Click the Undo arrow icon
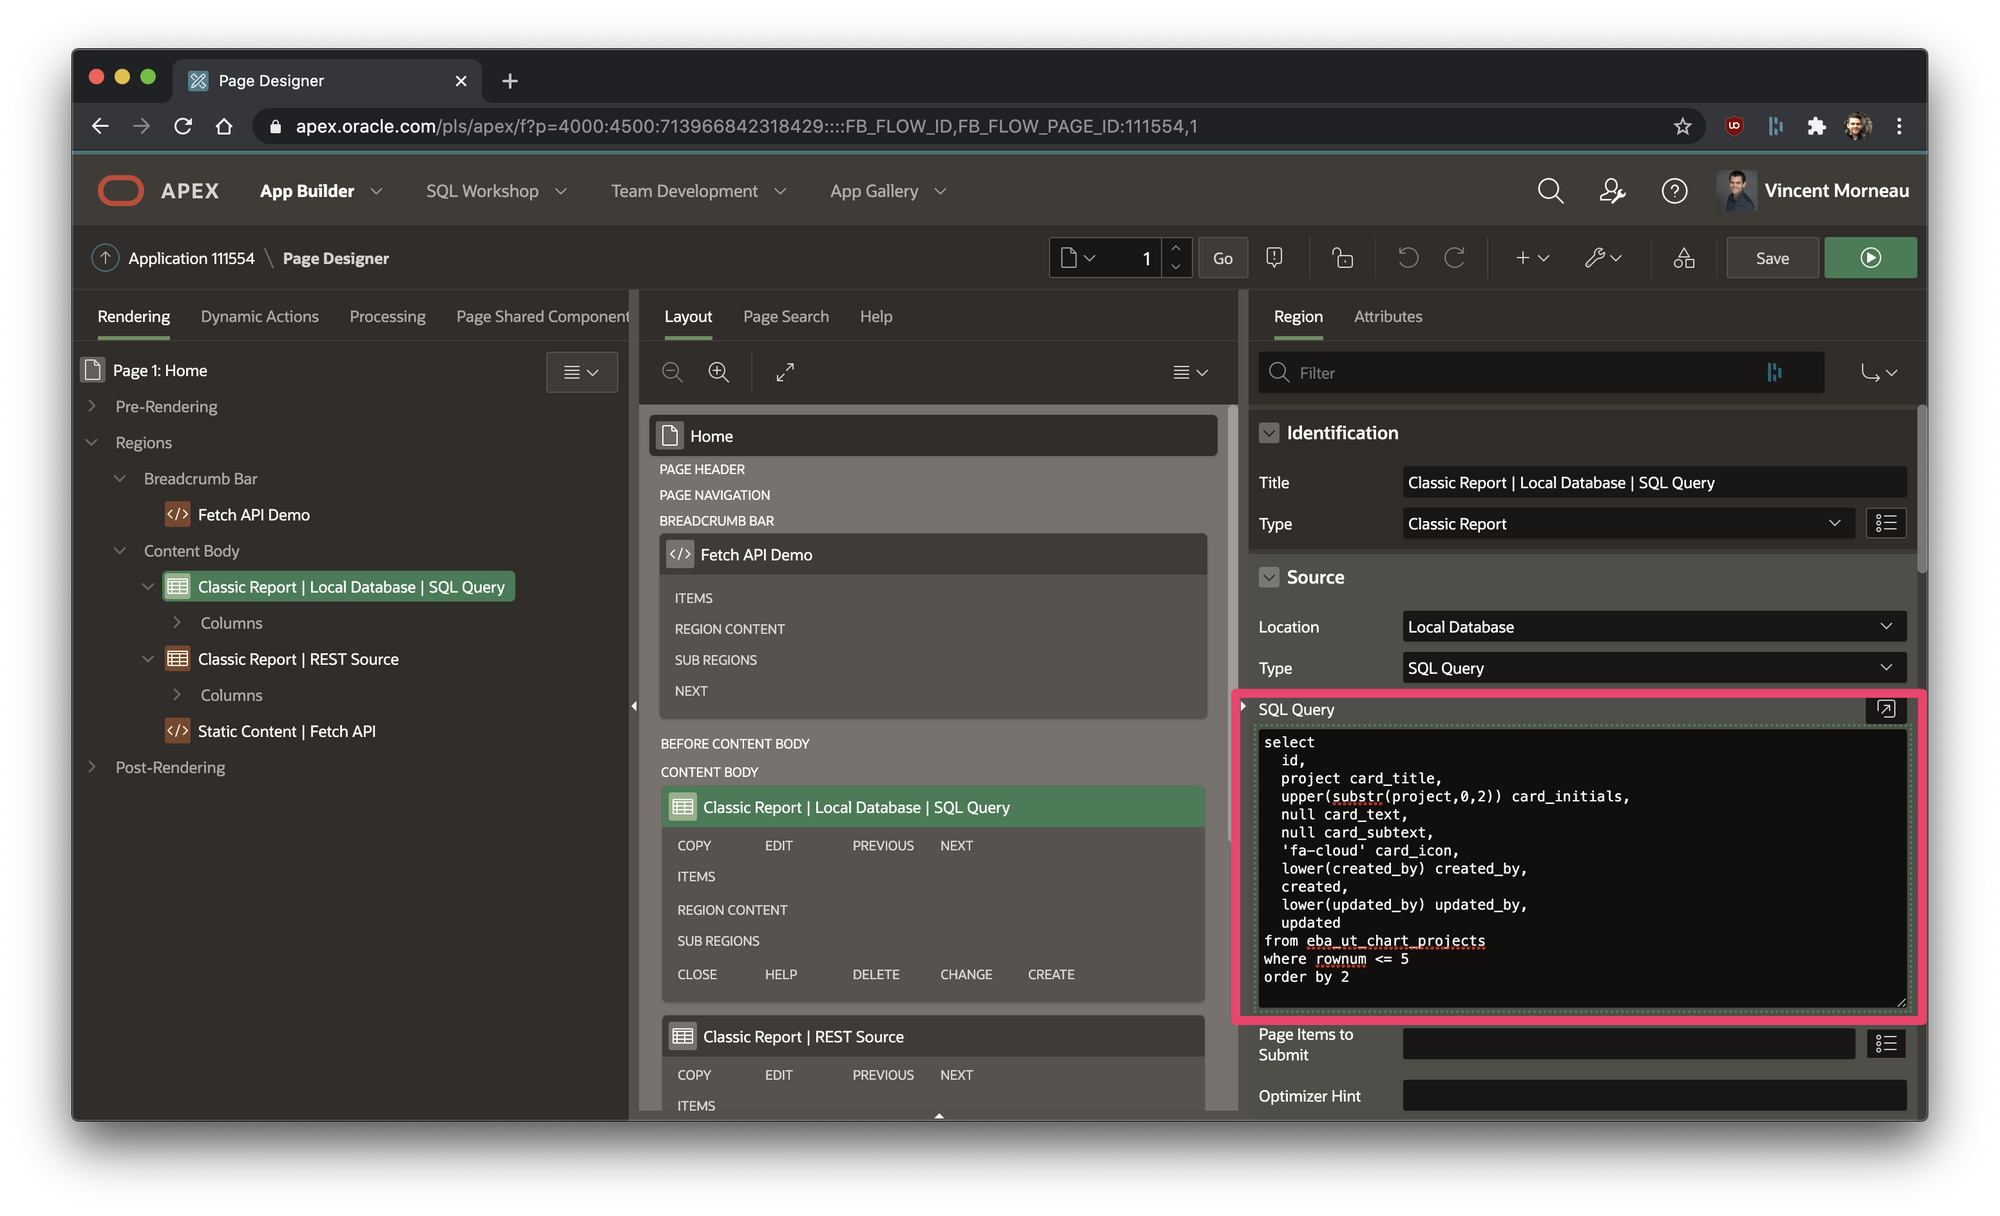Image resolution: width=2000 pixels, height=1216 pixels. (1408, 258)
